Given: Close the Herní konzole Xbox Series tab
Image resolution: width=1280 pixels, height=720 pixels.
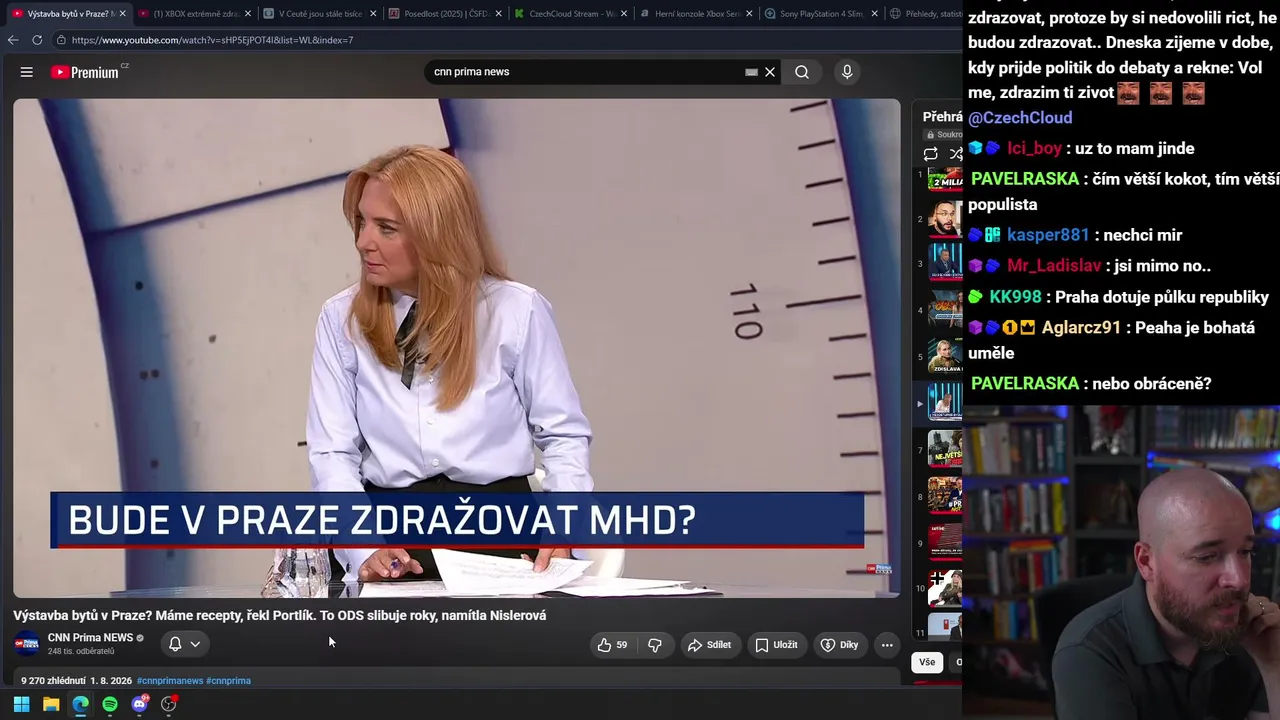Looking at the screenshot, I should tap(749, 14).
